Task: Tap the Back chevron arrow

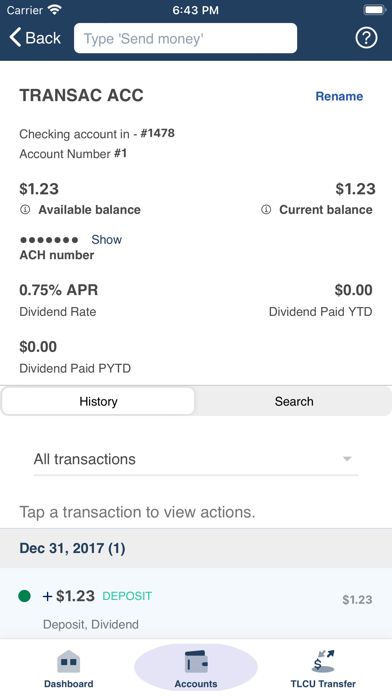Action: [15, 38]
